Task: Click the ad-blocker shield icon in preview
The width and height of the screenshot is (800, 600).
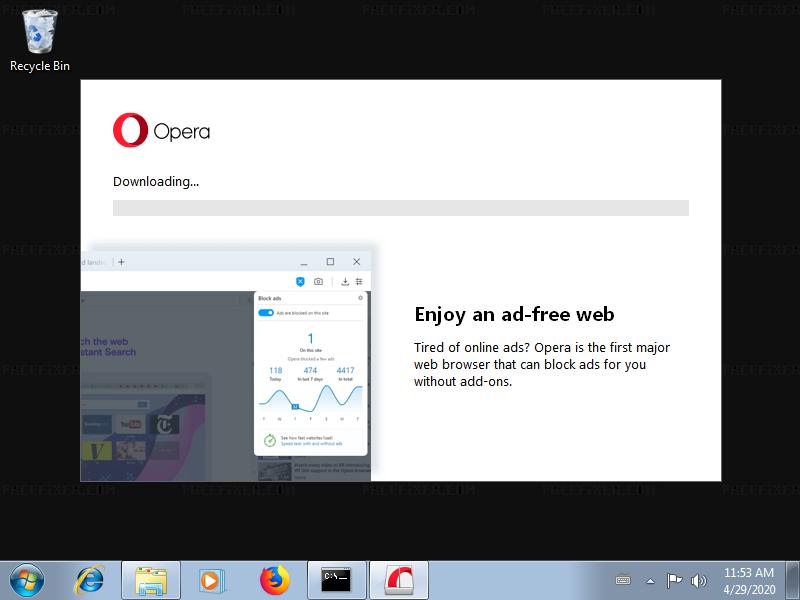Action: 300,282
